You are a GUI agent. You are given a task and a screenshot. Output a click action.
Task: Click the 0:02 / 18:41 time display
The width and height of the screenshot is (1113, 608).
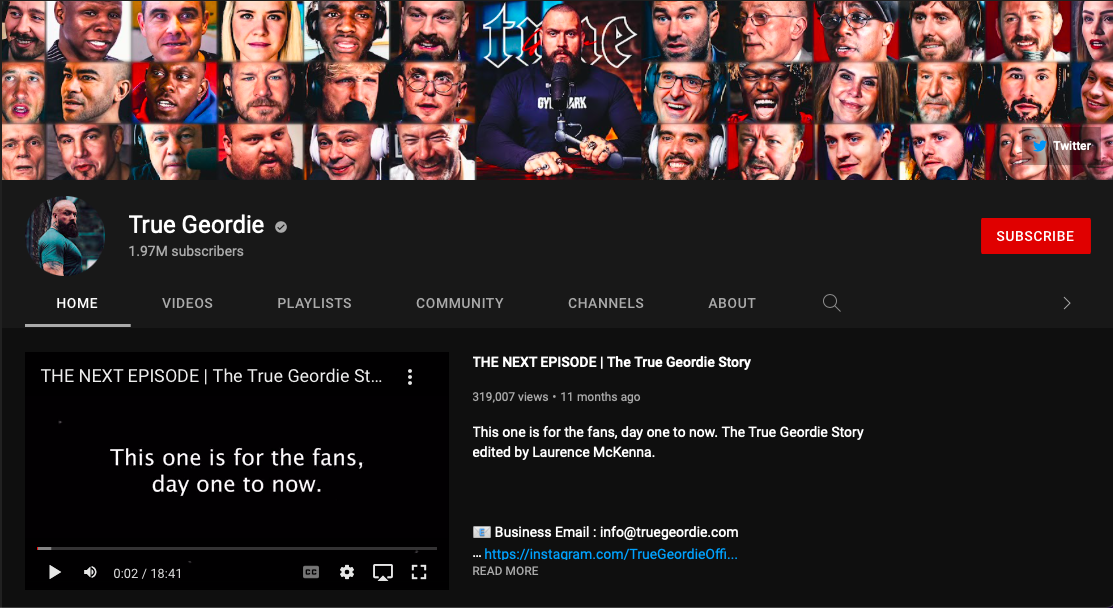coord(148,573)
